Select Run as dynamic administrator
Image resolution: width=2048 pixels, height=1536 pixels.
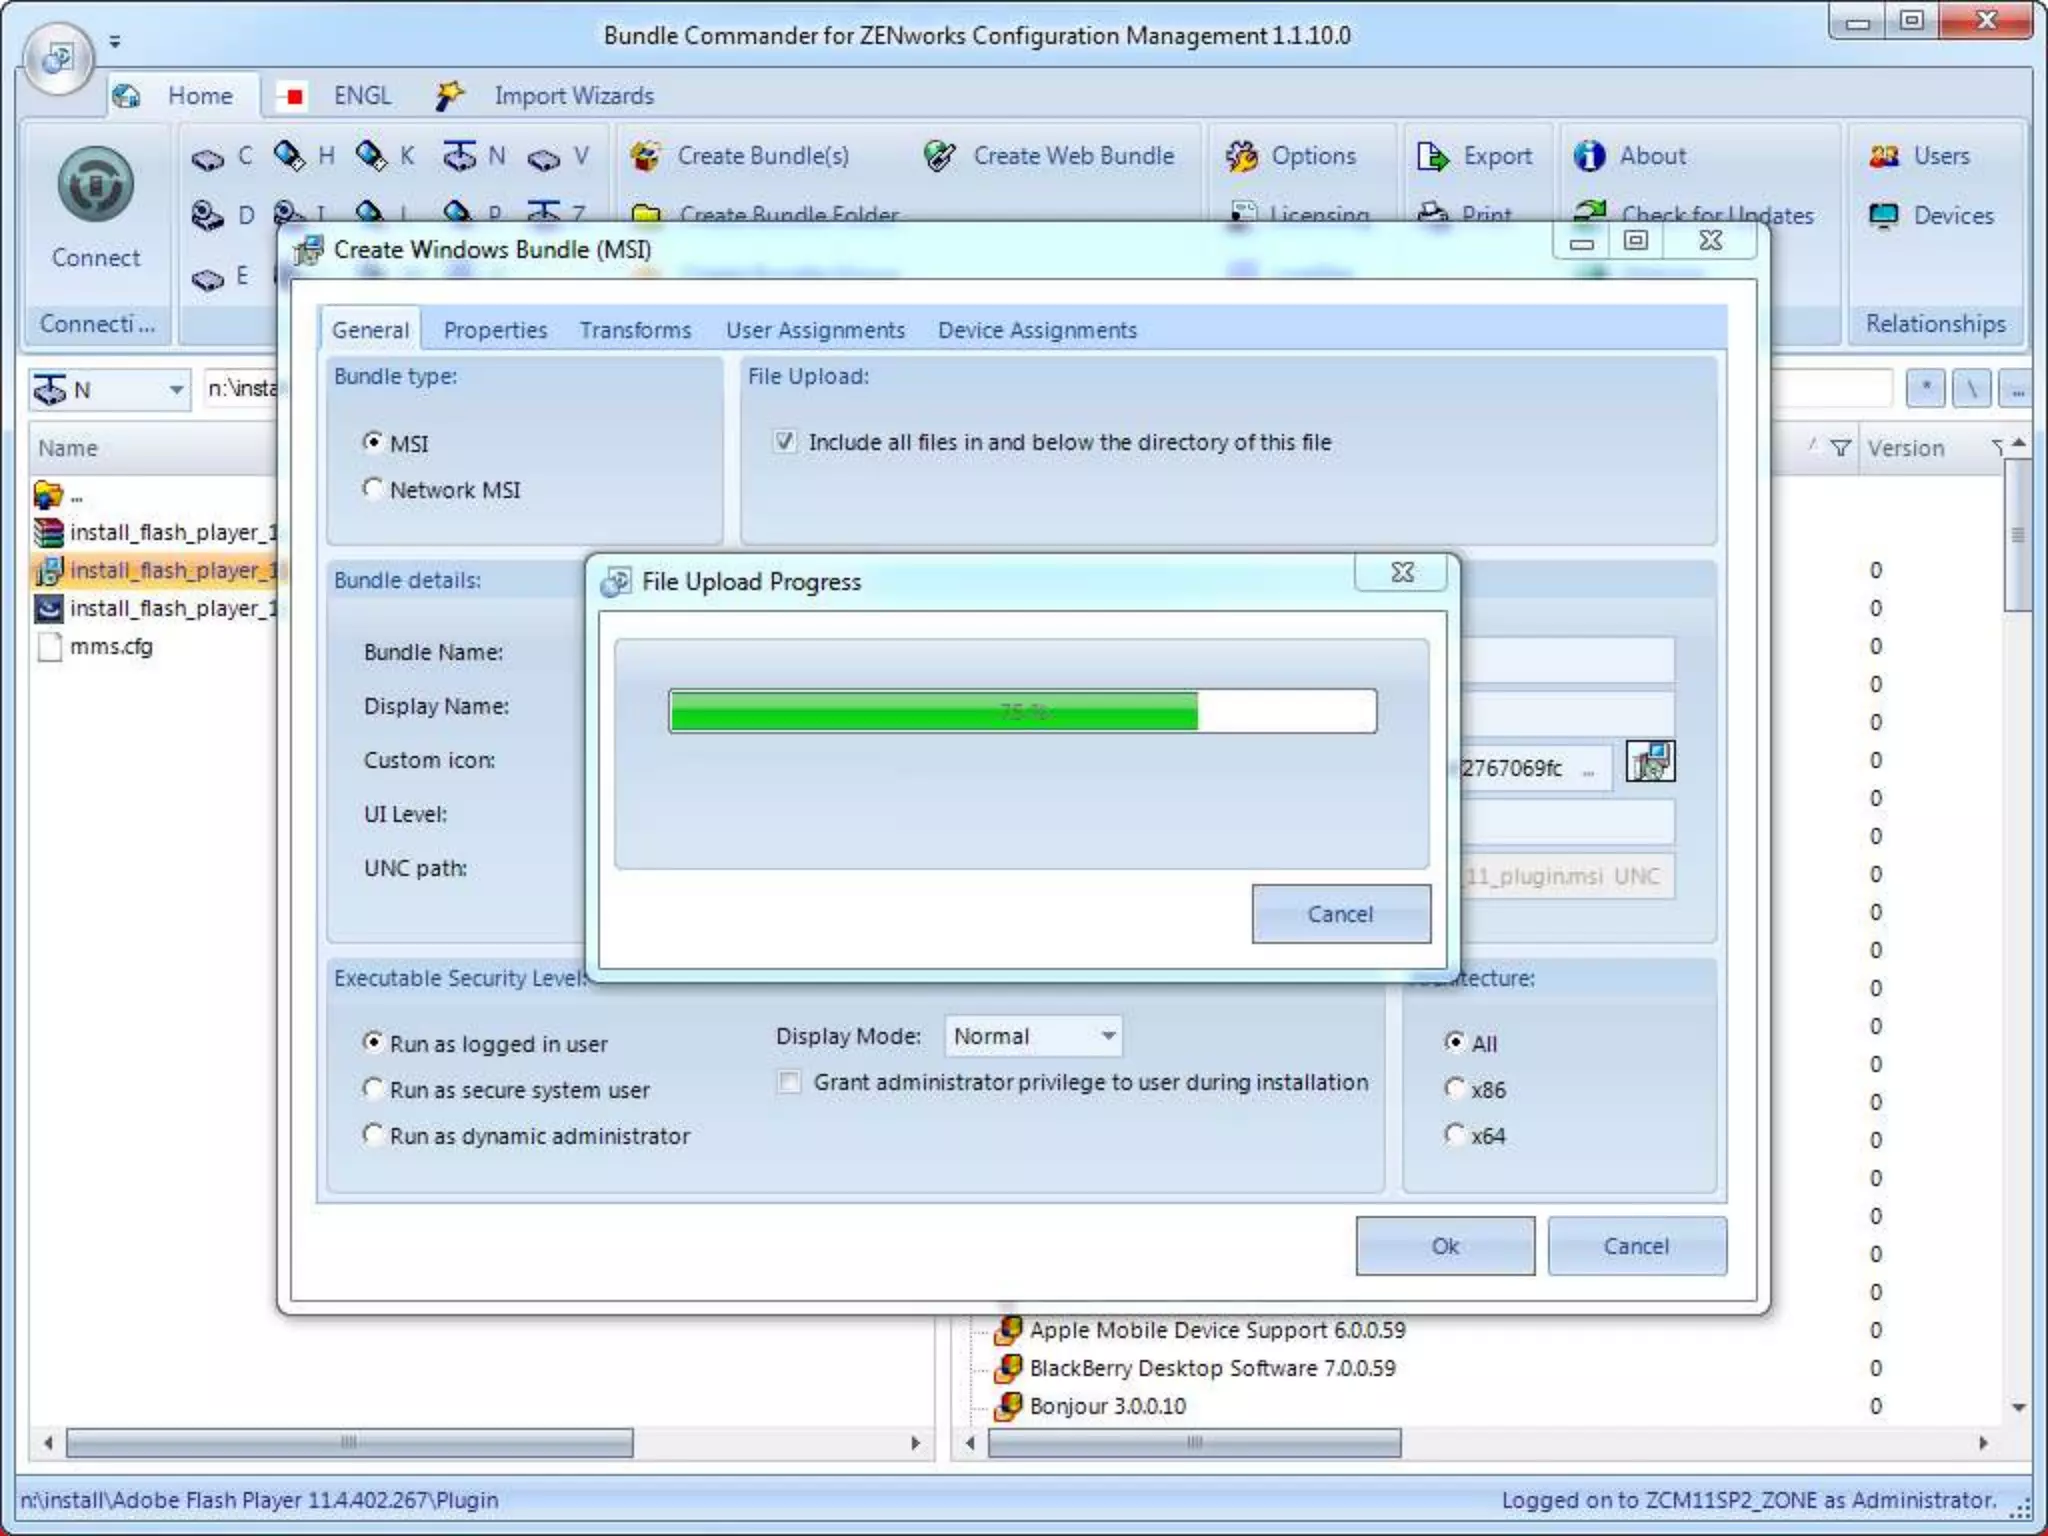(x=373, y=1134)
